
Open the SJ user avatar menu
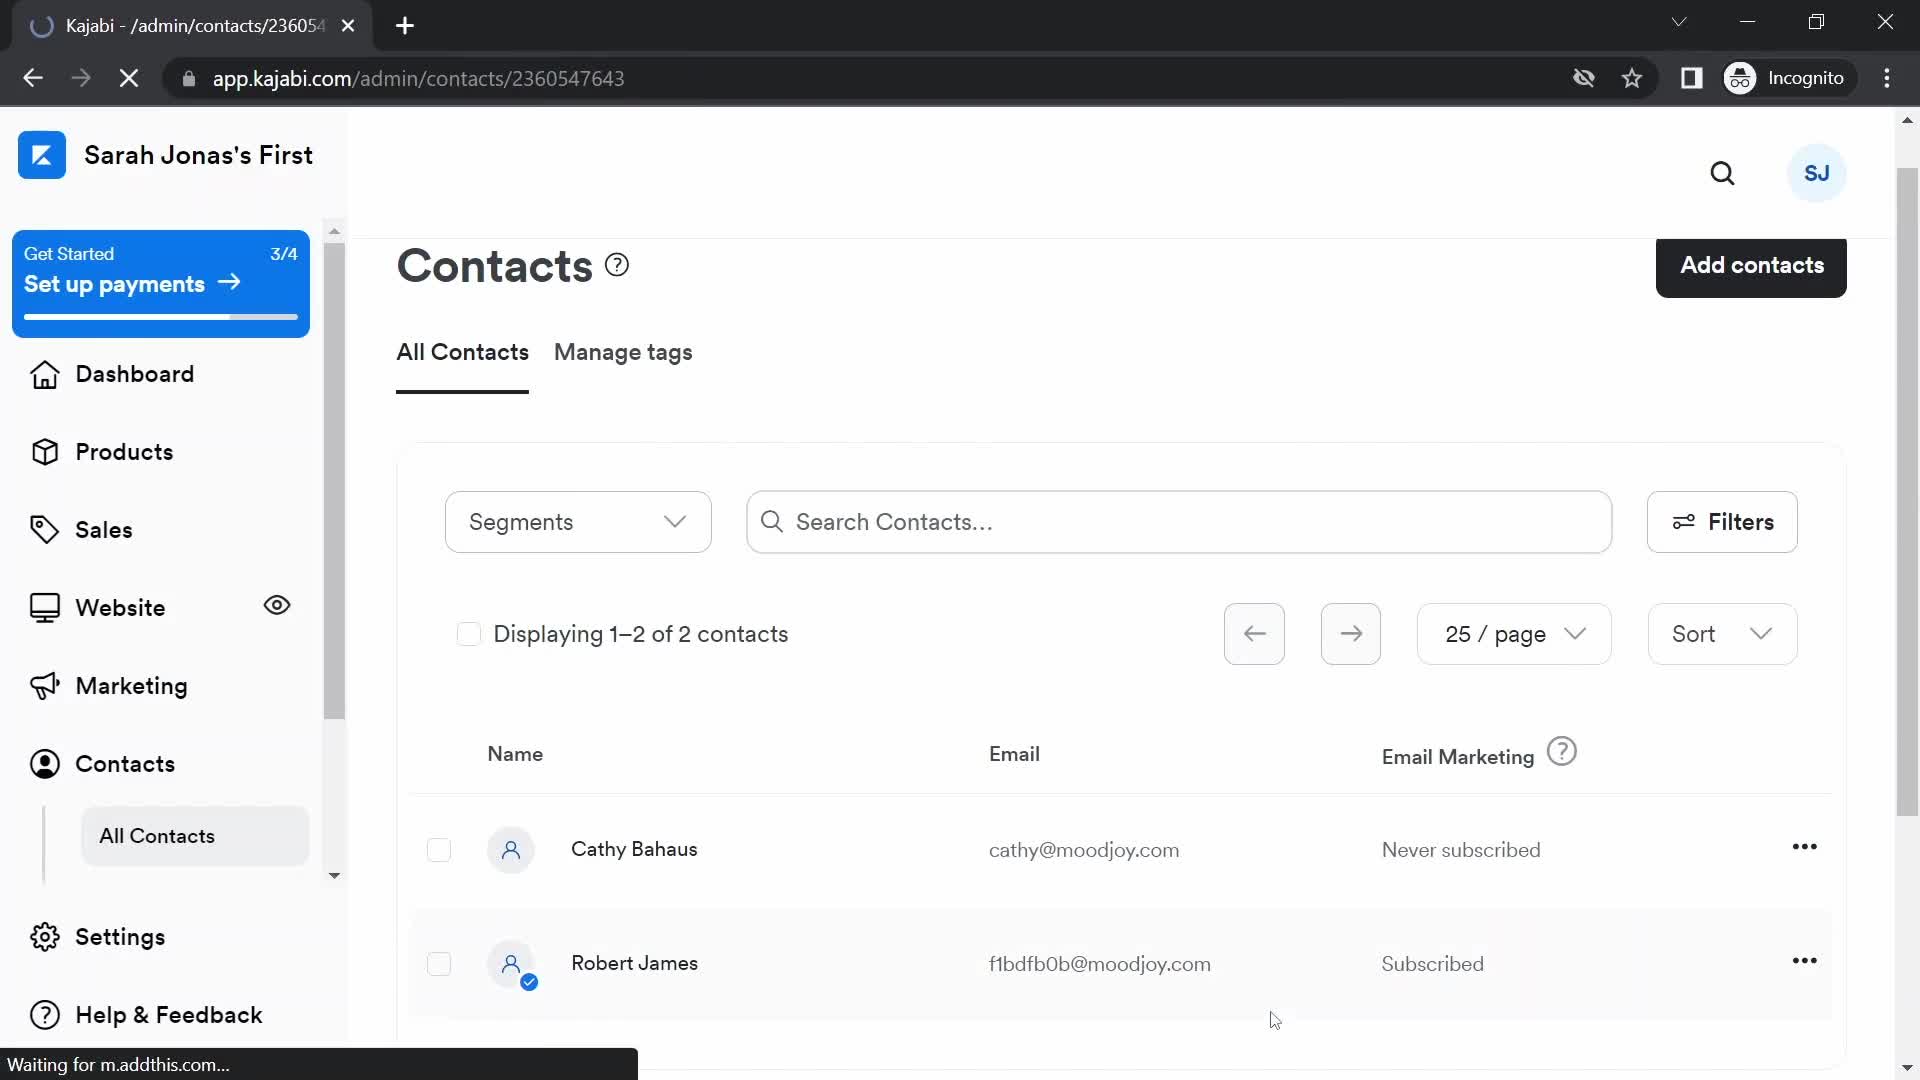coord(1816,174)
